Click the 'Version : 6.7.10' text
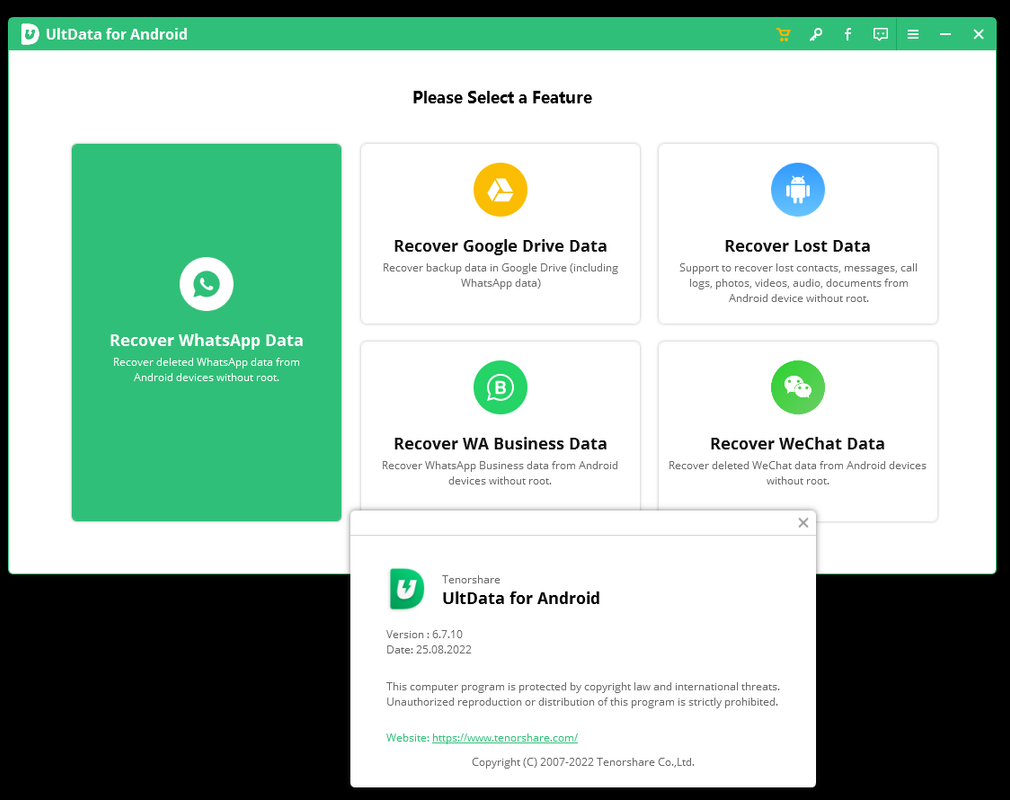The height and width of the screenshot is (800, 1010). 424,634
